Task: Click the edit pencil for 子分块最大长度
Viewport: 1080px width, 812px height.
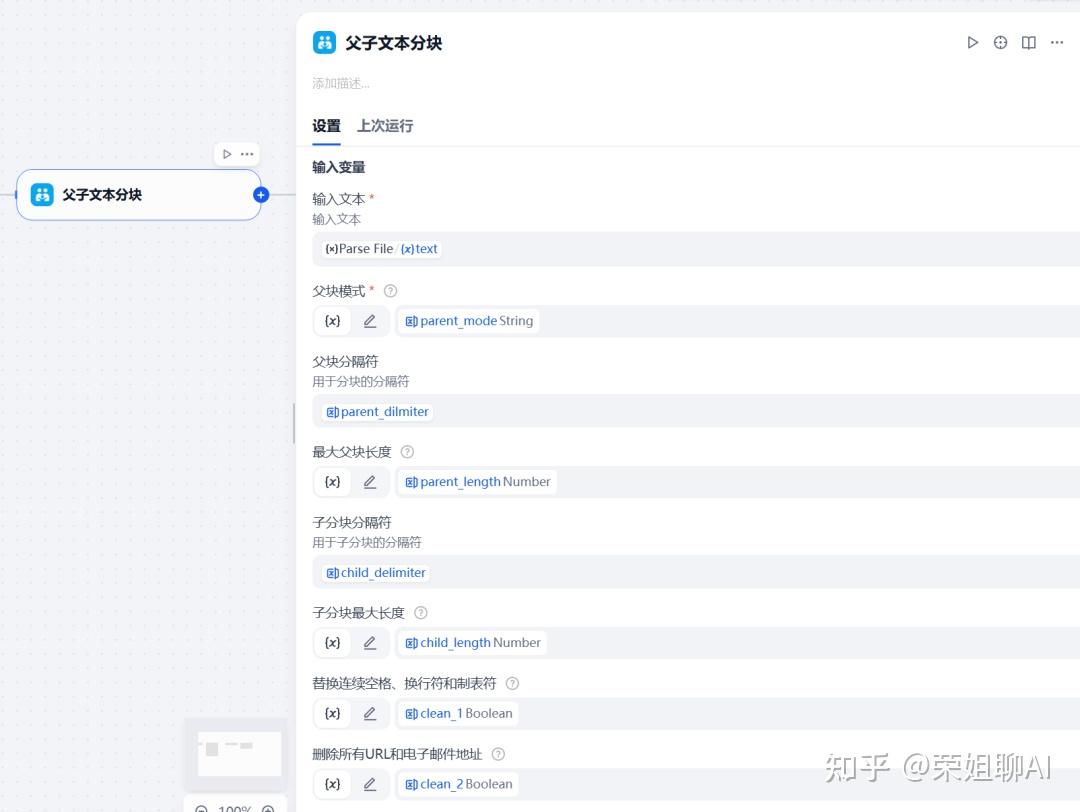Action: [370, 643]
